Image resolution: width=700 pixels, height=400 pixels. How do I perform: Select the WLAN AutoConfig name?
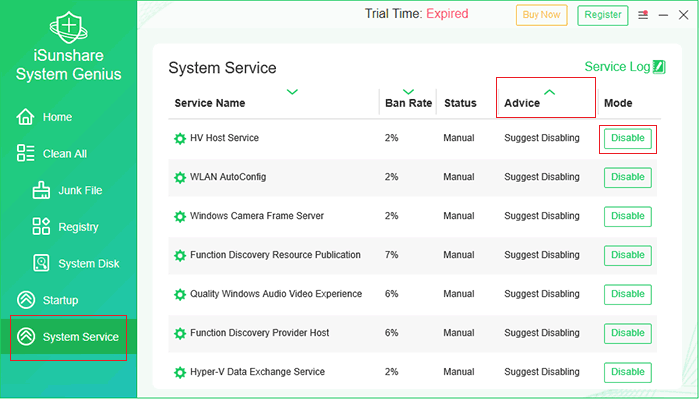click(228, 177)
